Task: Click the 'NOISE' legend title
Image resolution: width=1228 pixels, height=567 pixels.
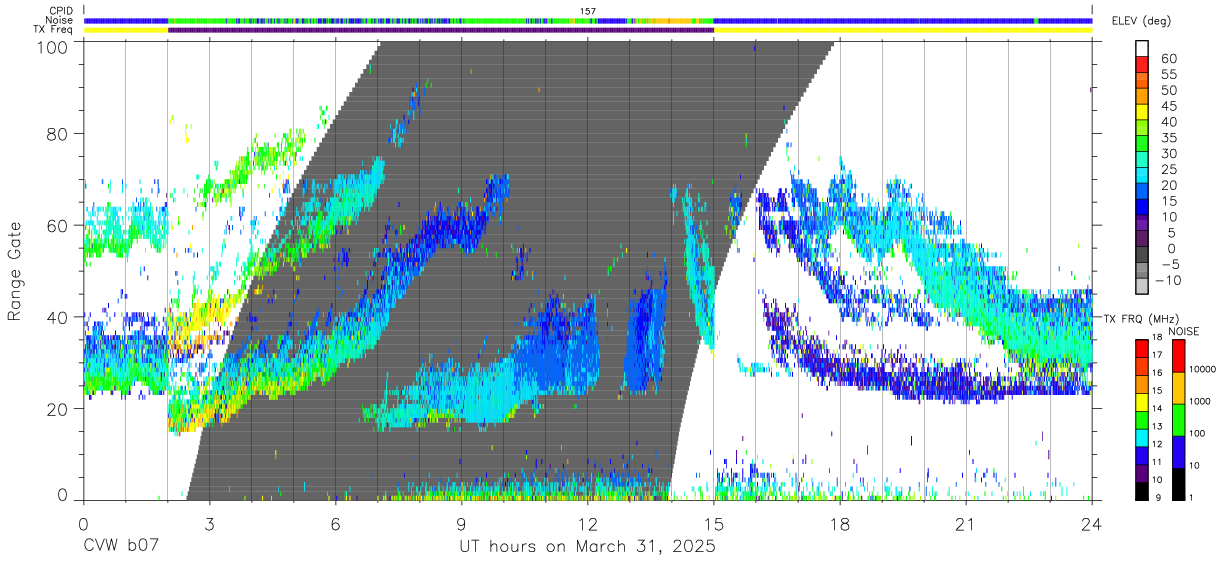Action: click(1184, 330)
